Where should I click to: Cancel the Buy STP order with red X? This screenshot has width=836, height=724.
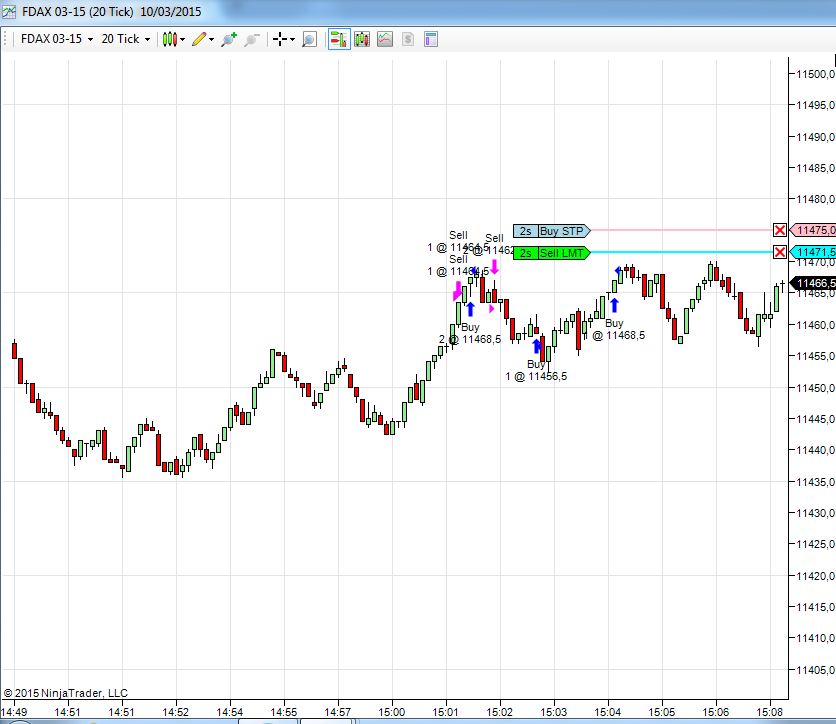(779, 230)
